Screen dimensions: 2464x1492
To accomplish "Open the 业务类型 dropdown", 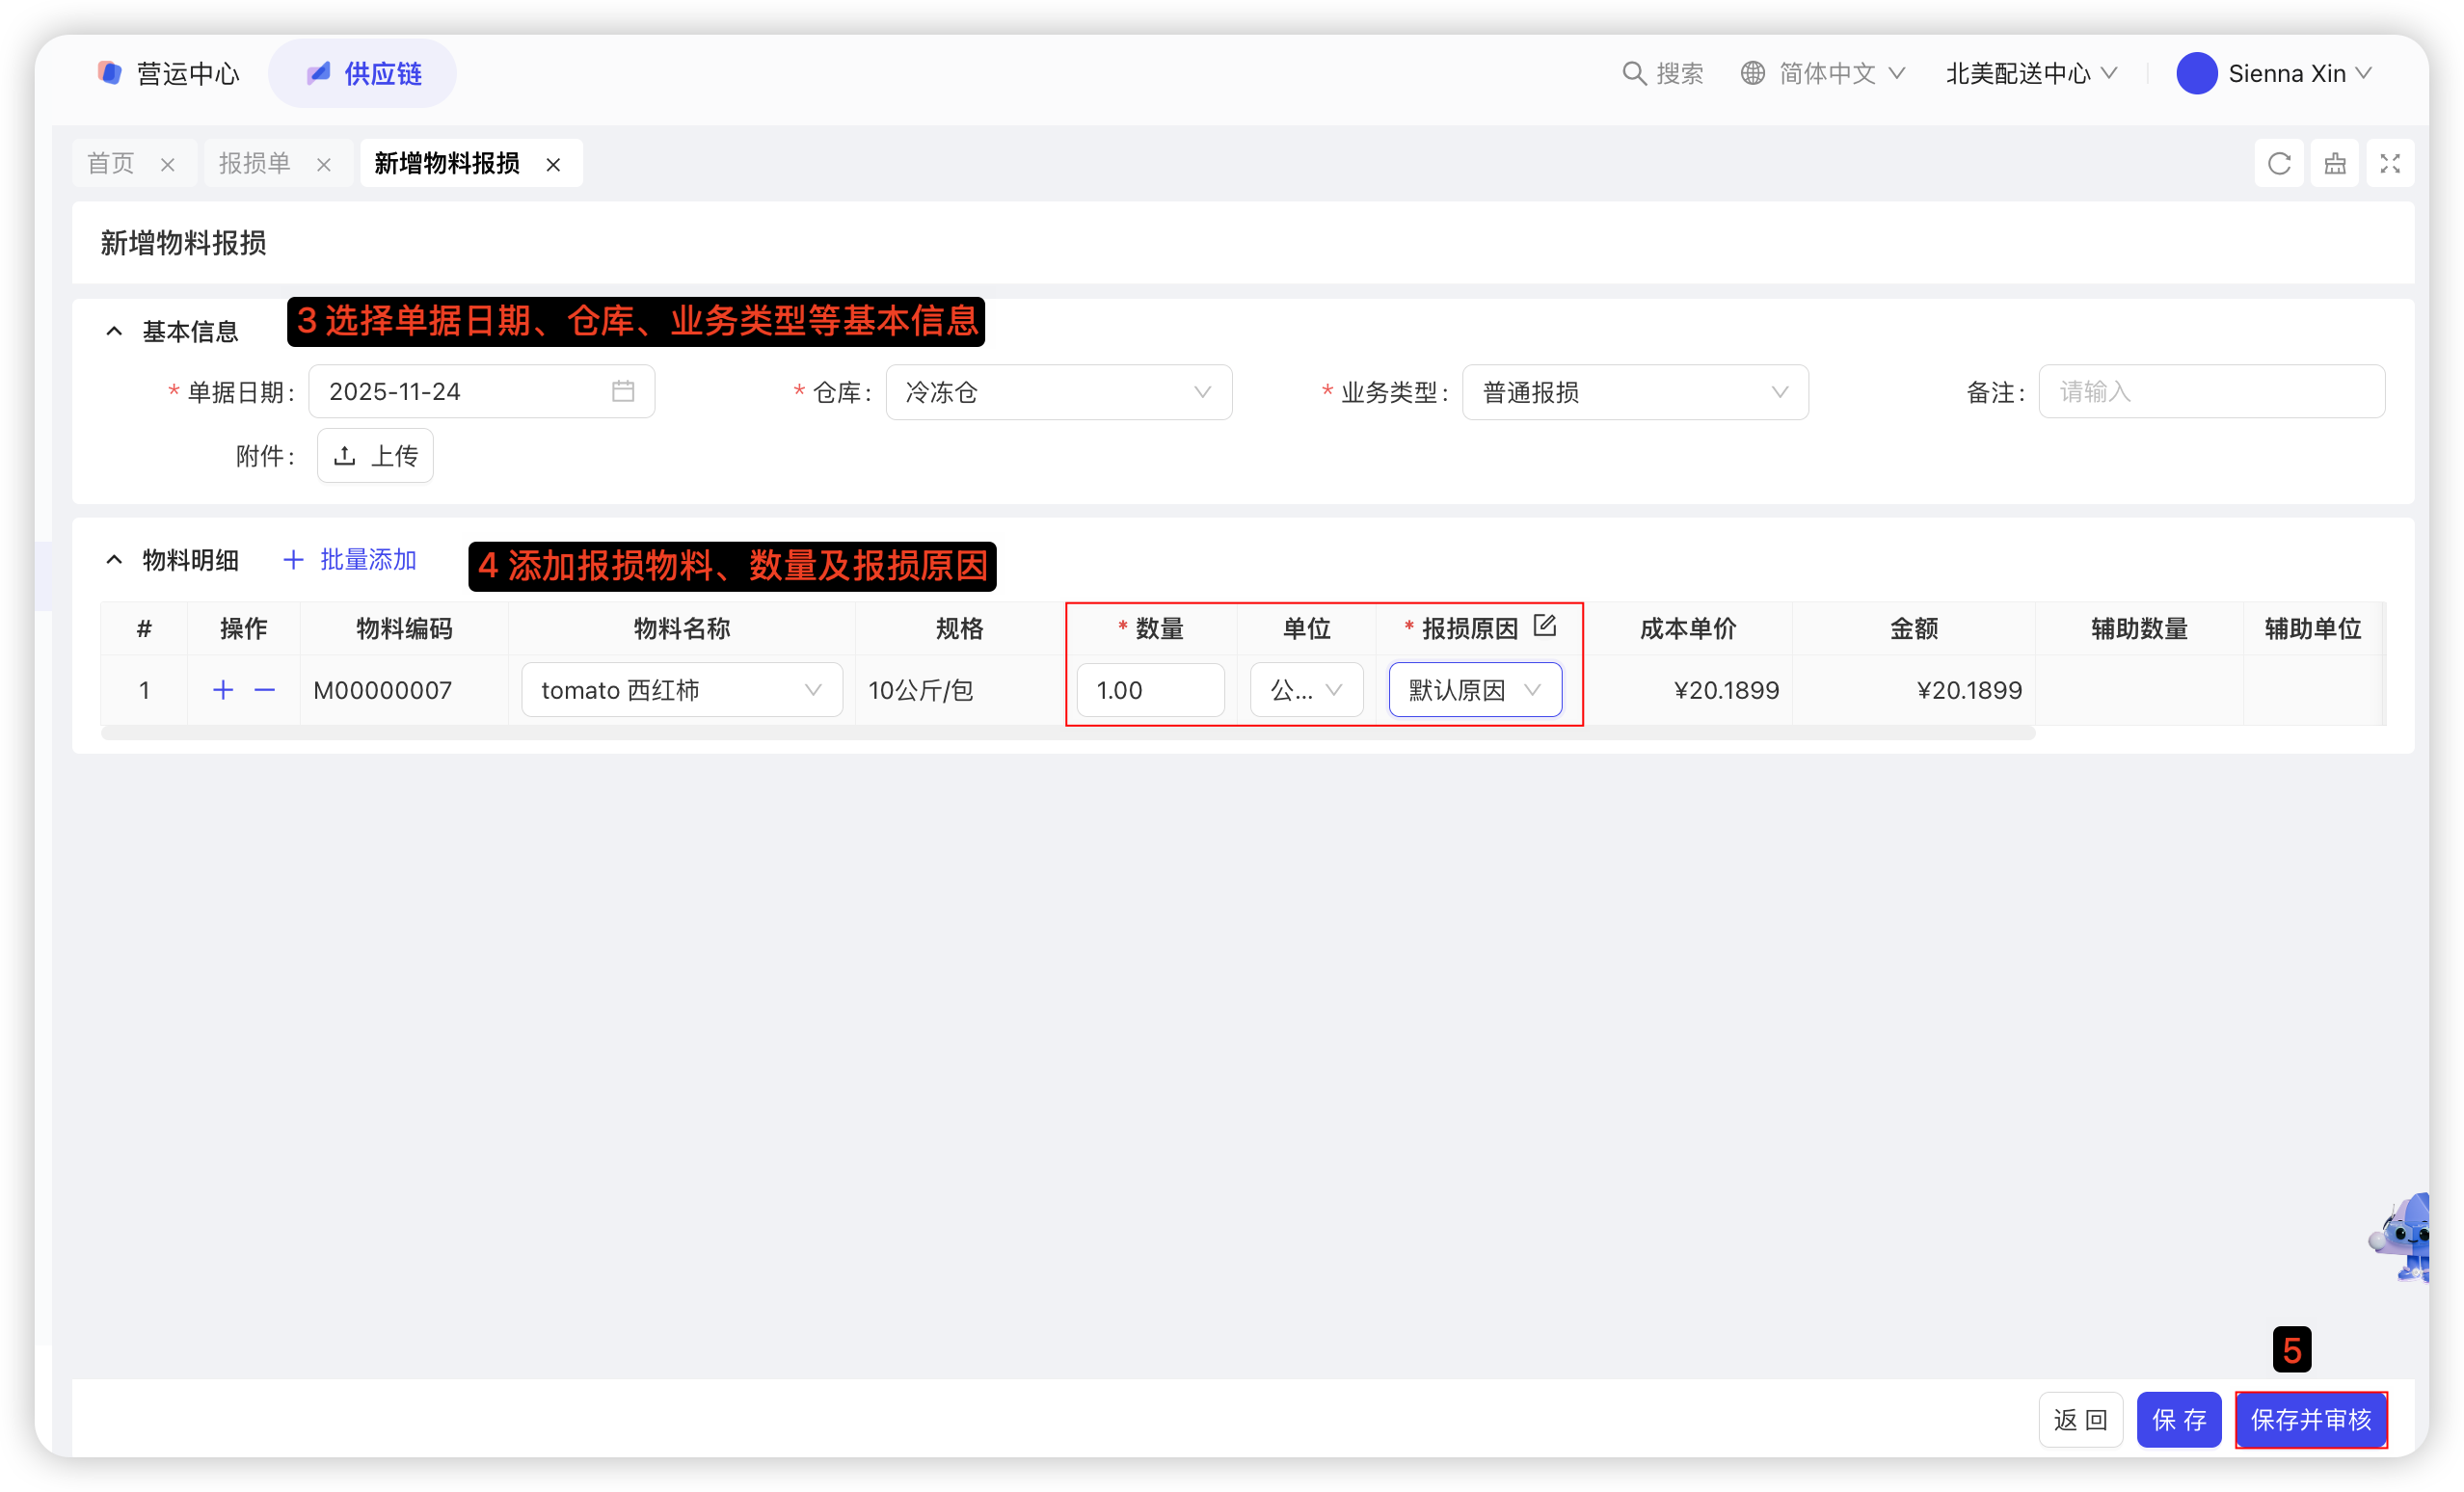I will pos(1634,392).
